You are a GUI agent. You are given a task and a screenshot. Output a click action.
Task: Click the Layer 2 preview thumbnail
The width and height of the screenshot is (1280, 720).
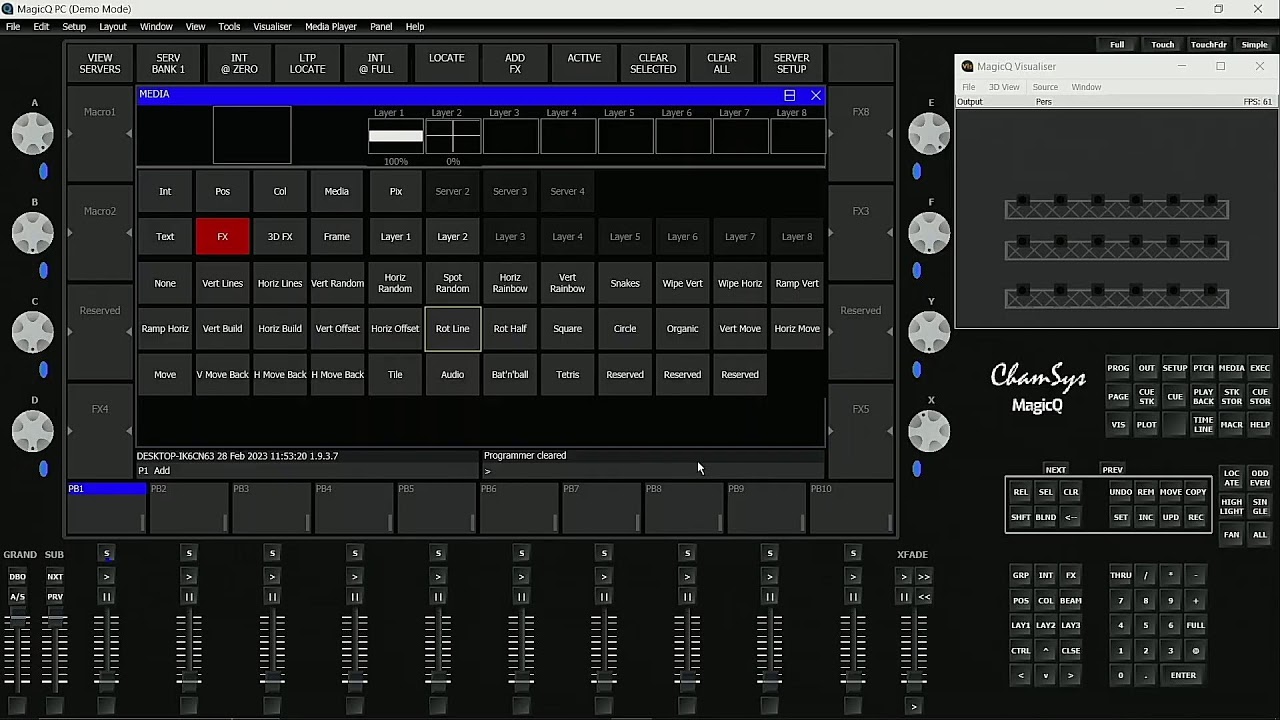coord(453,137)
